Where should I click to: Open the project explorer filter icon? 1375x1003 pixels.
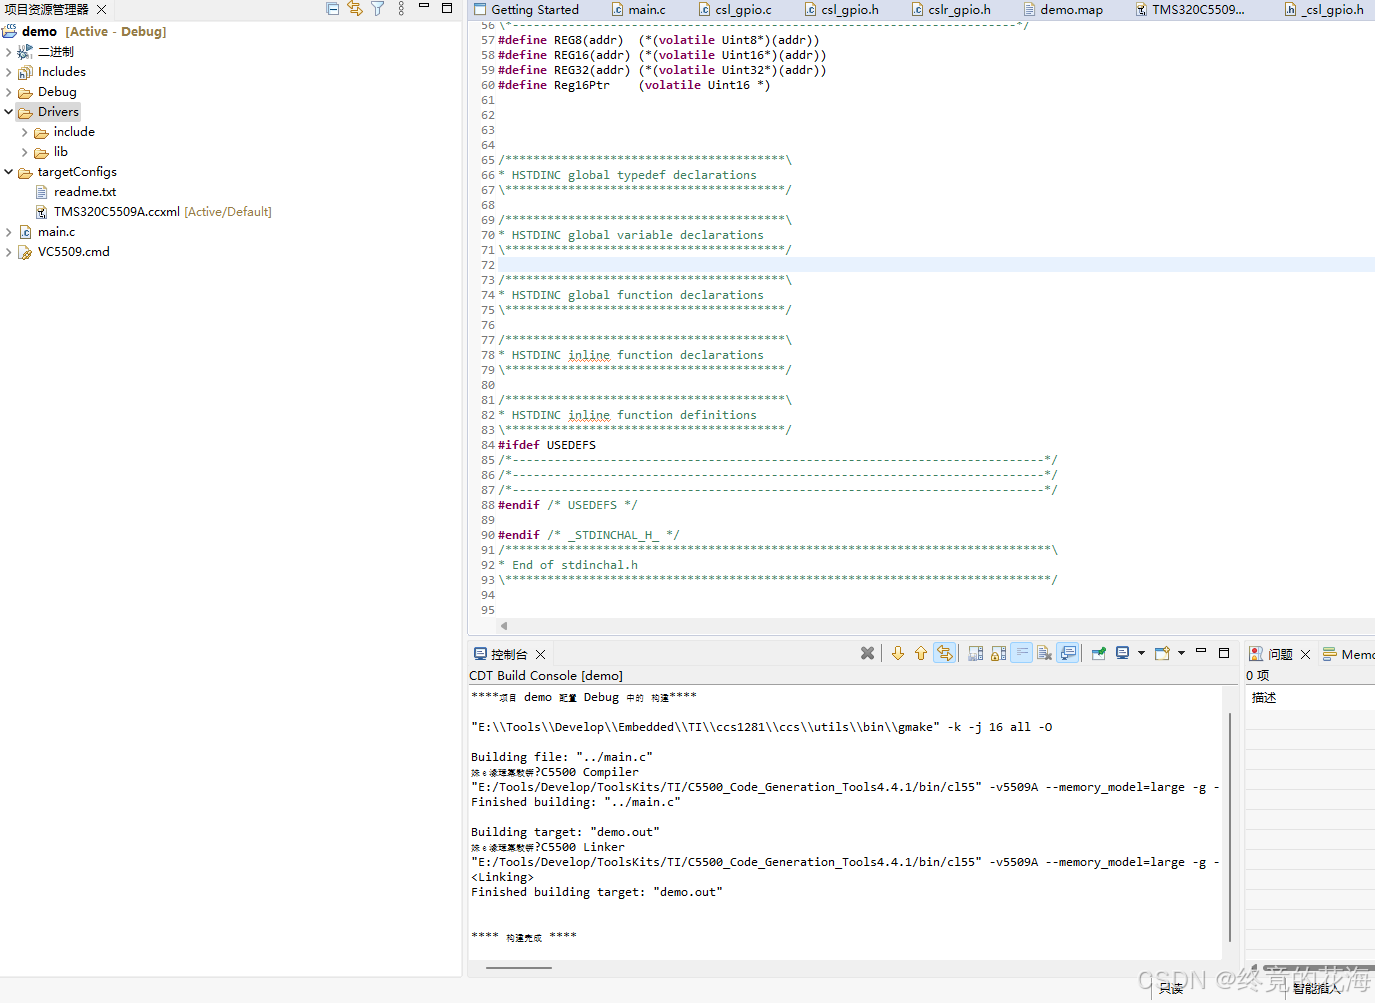pos(378,8)
